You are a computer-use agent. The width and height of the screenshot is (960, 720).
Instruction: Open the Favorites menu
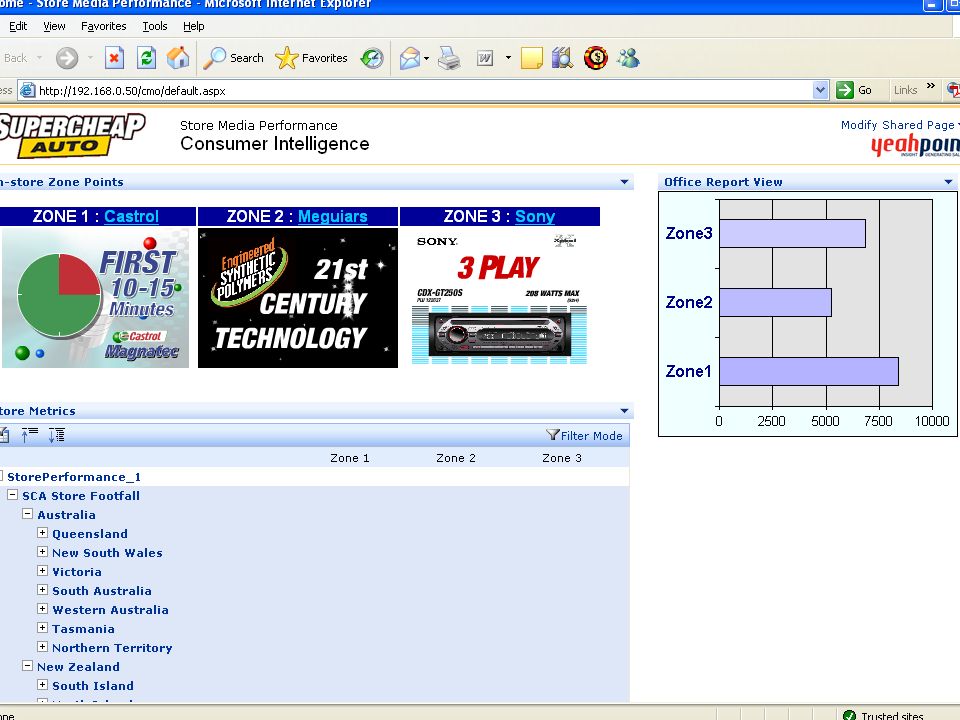click(103, 26)
